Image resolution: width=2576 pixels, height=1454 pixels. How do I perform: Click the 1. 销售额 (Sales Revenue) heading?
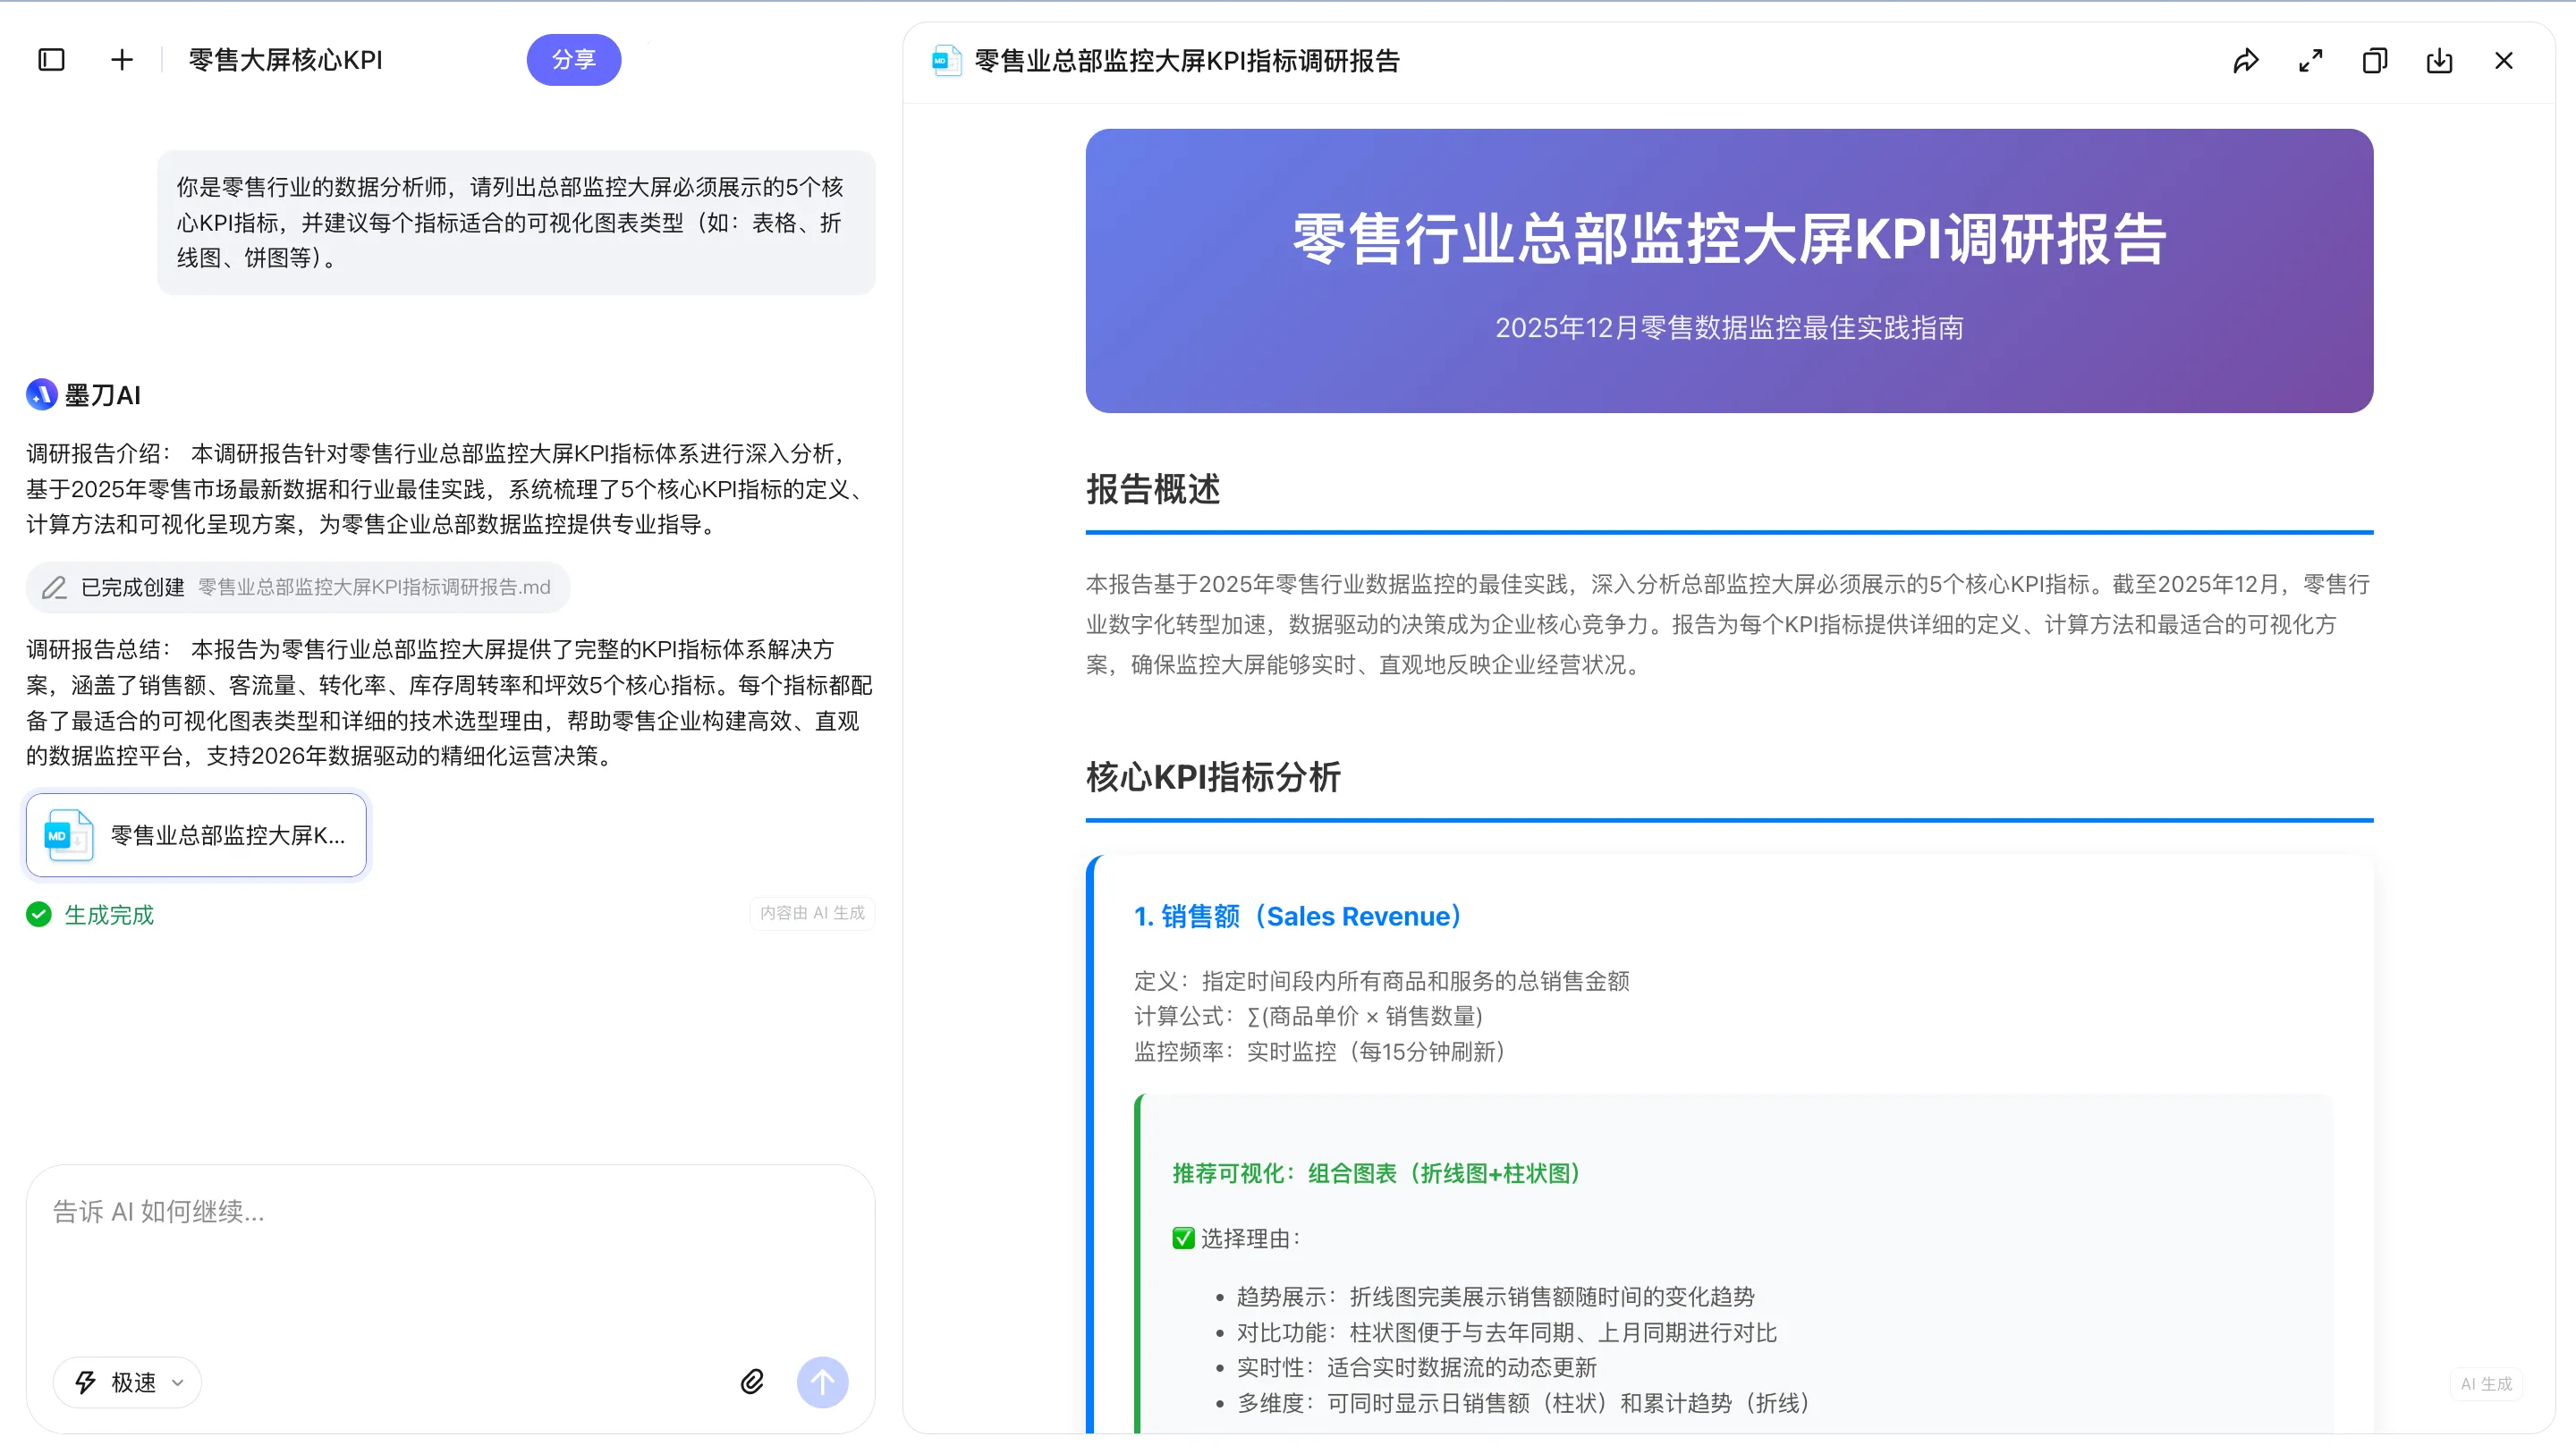pos(1297,916)
